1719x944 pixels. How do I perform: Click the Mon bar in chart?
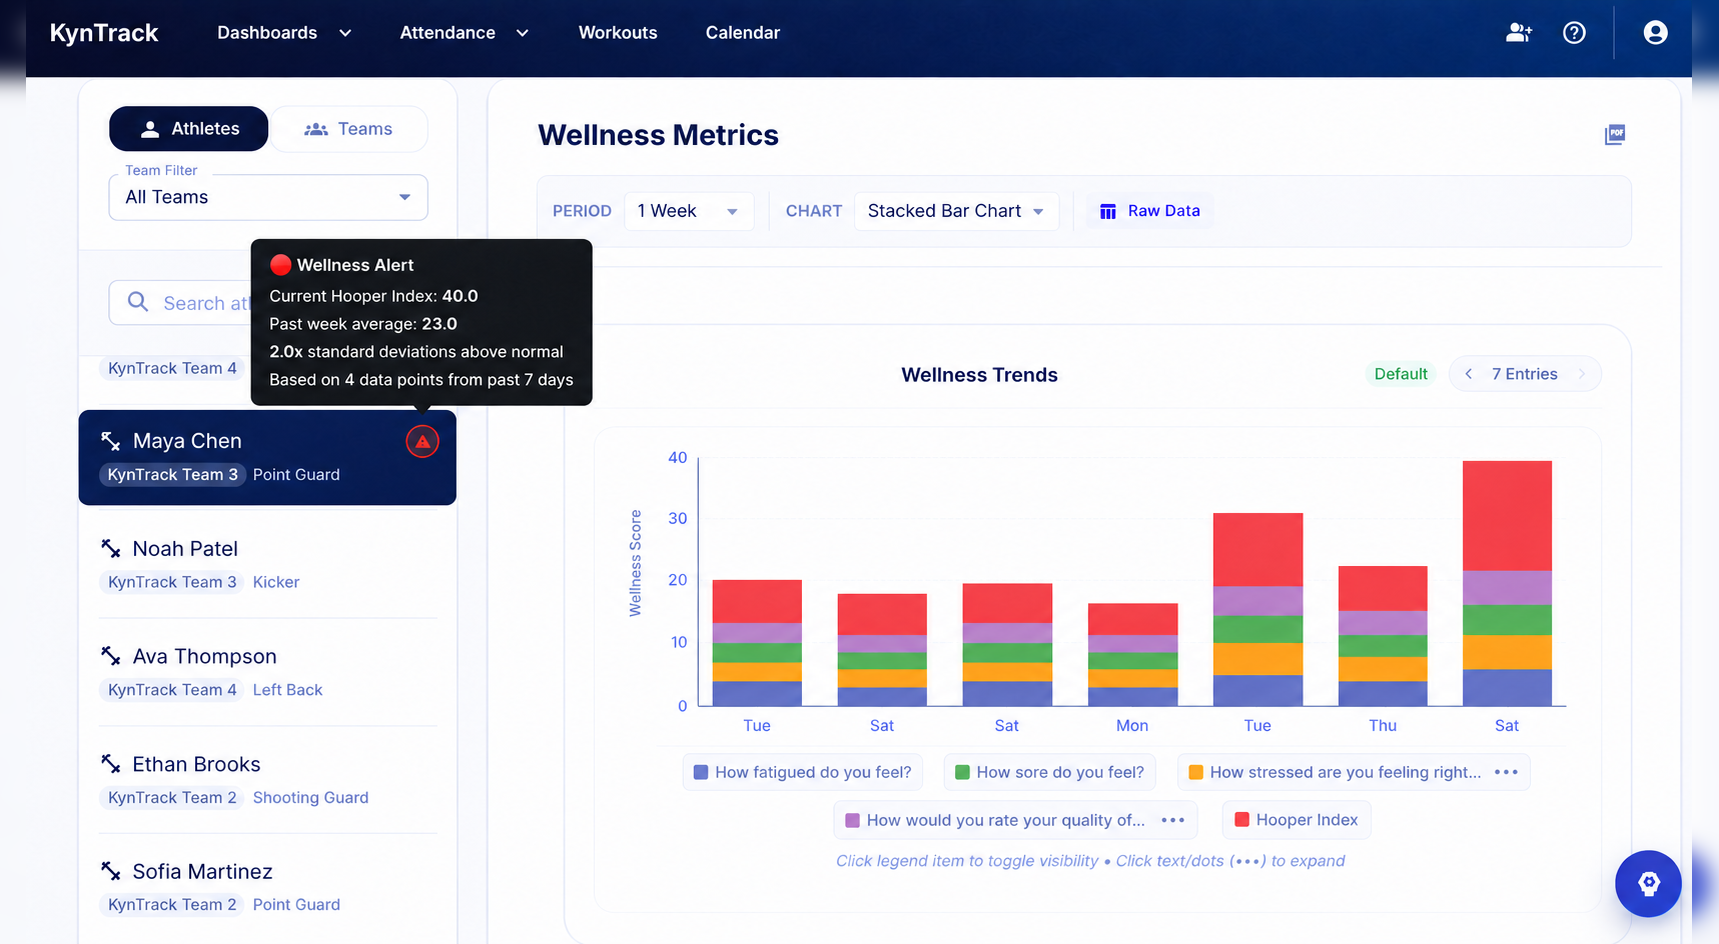tap(1132, 655)
